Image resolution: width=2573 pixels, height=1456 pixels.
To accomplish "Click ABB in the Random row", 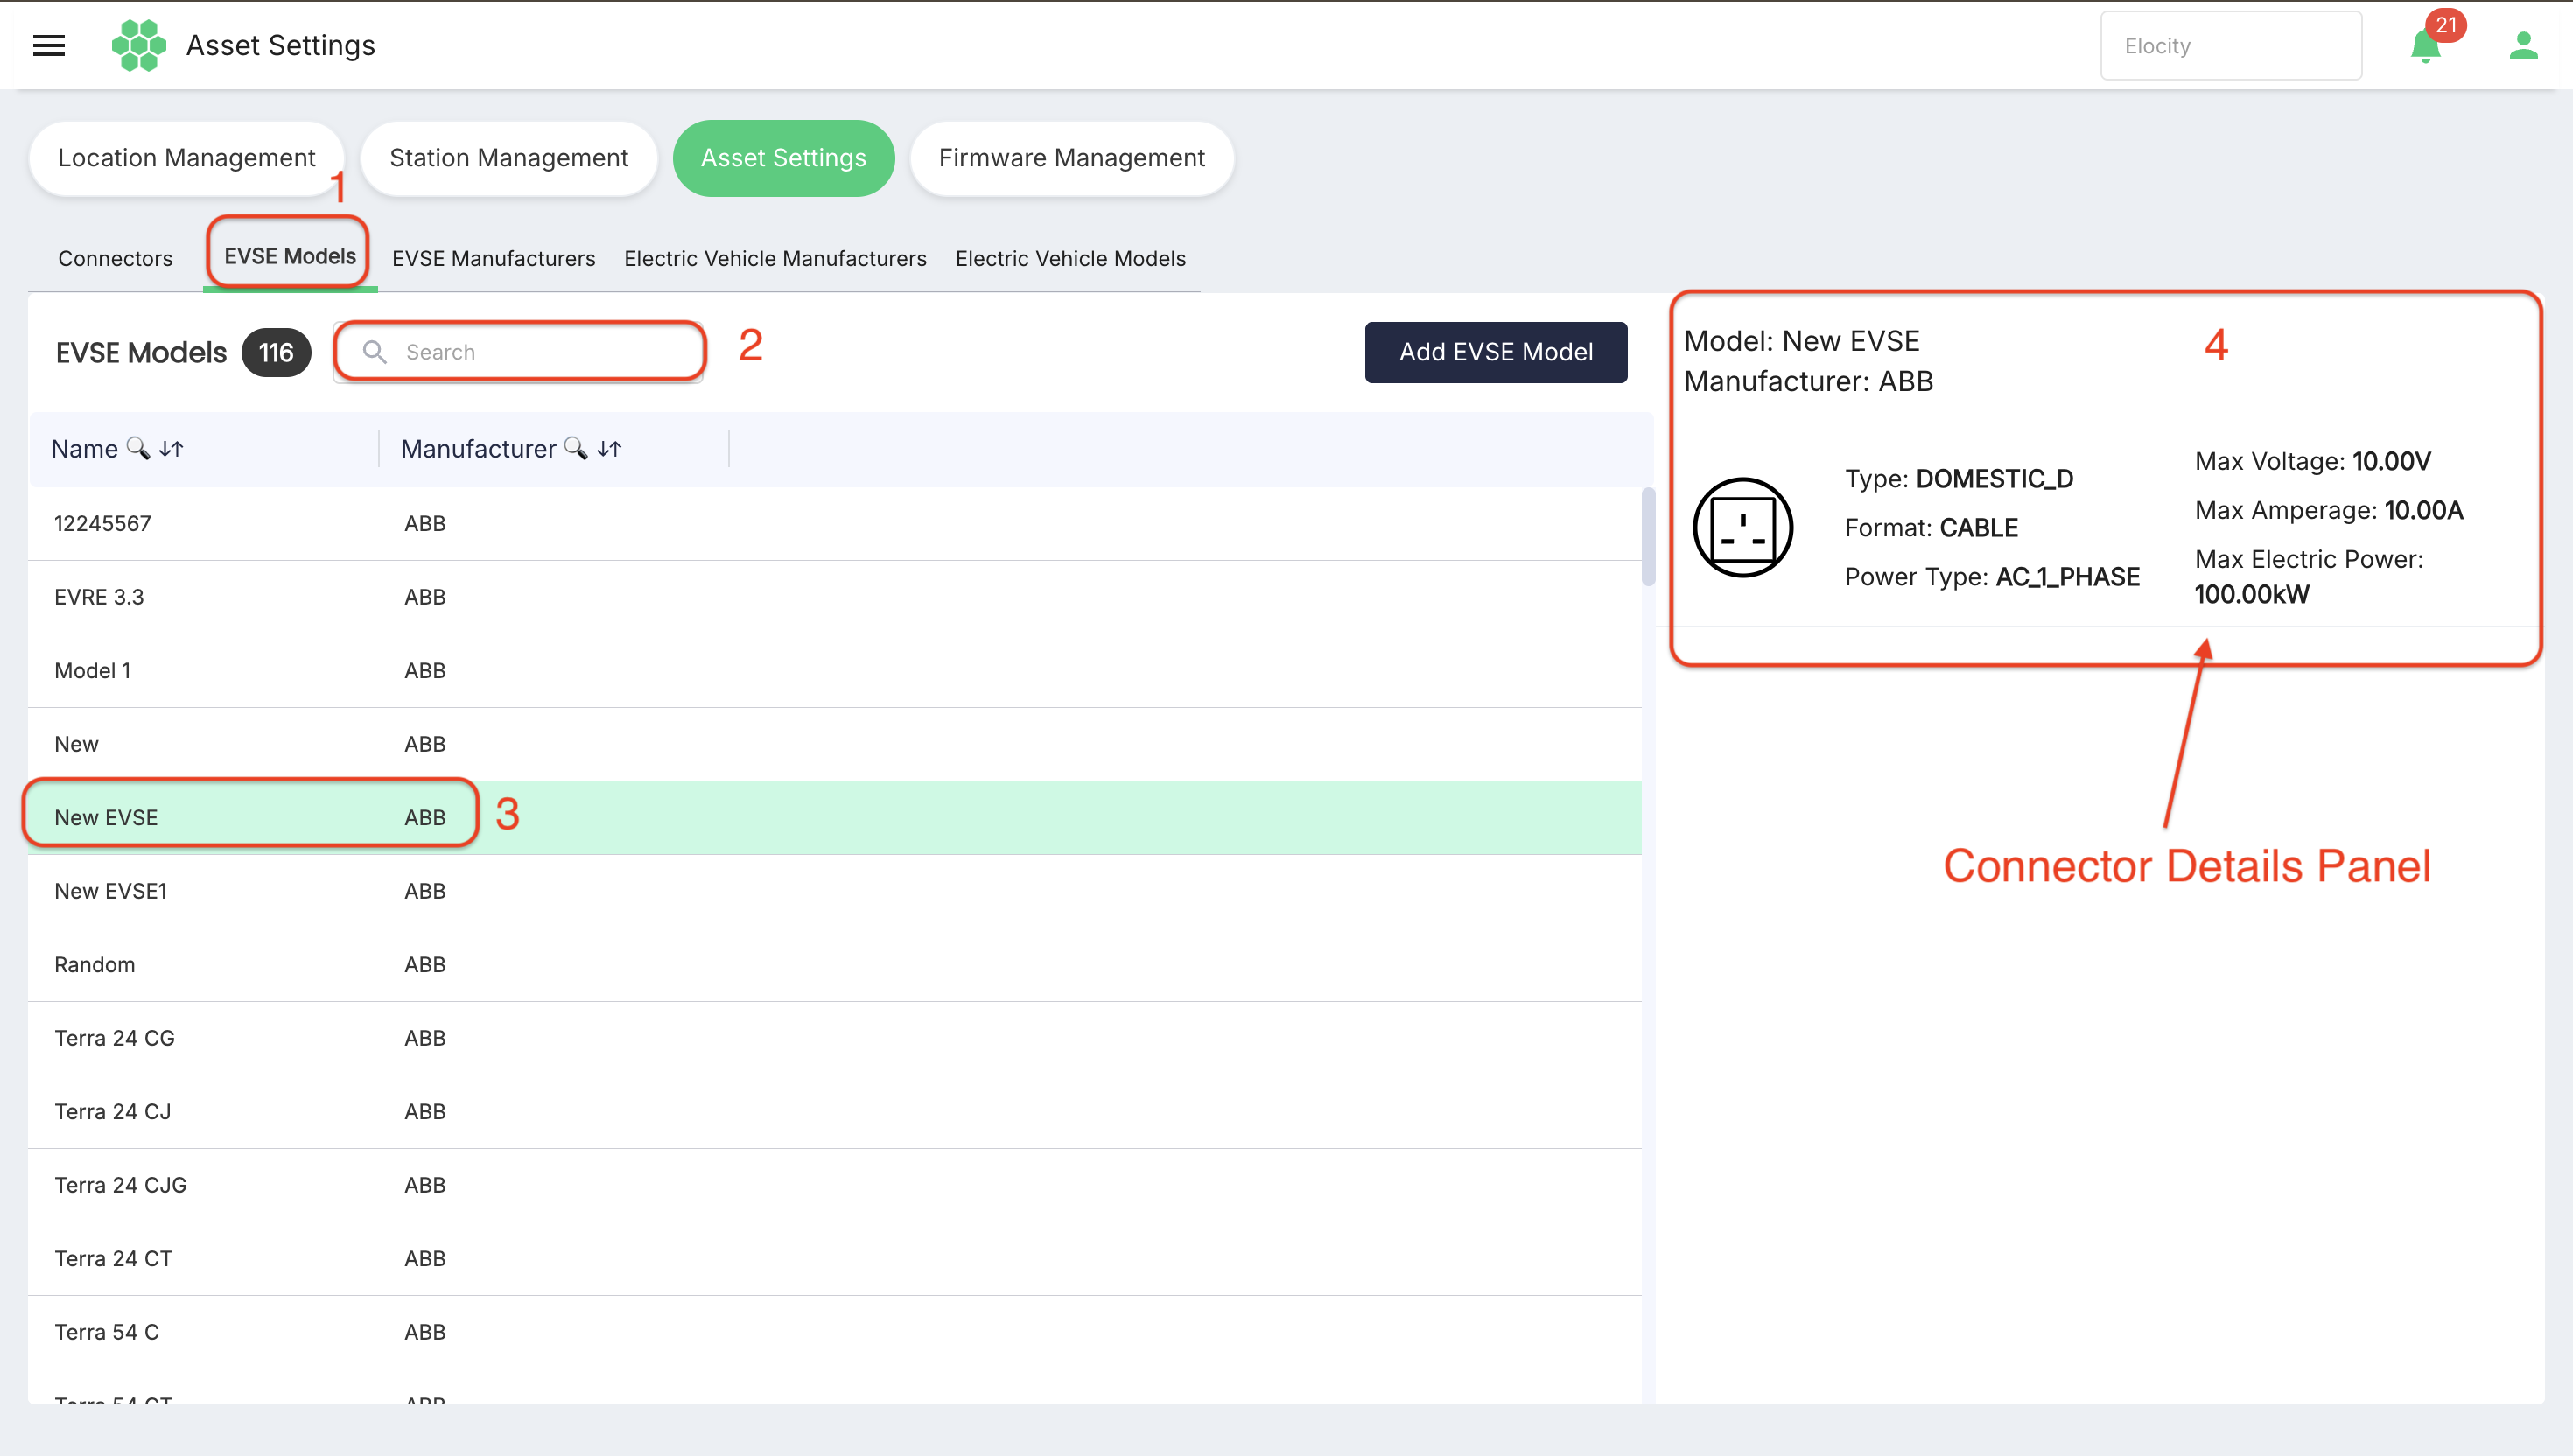I will pos(425,965).
